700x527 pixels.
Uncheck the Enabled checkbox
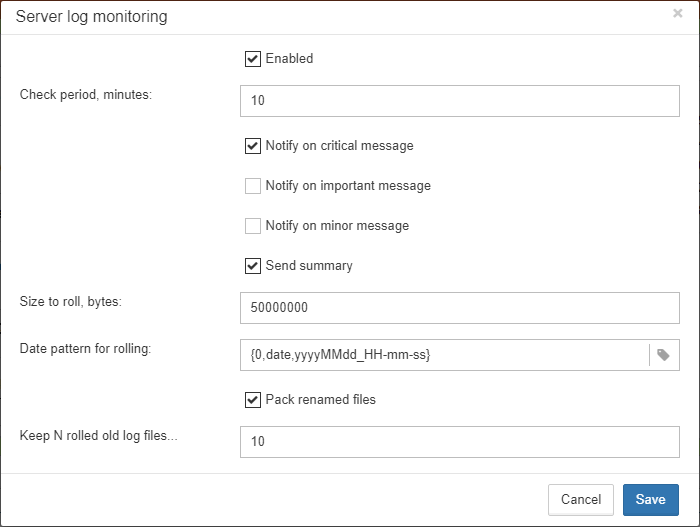253,59
